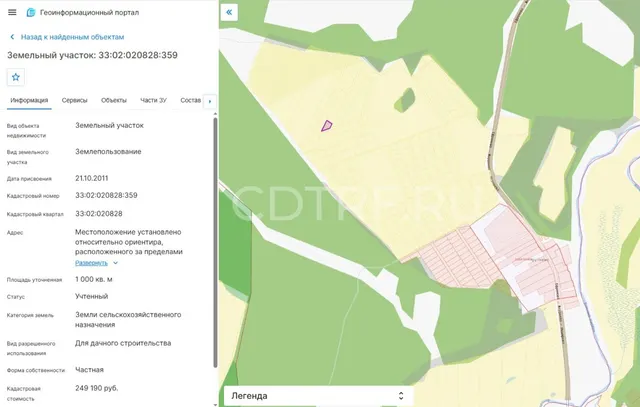Click the Кадастровая стоимость label
The width and height of the screenshot is (640, 407).
[x=24, y=394]
